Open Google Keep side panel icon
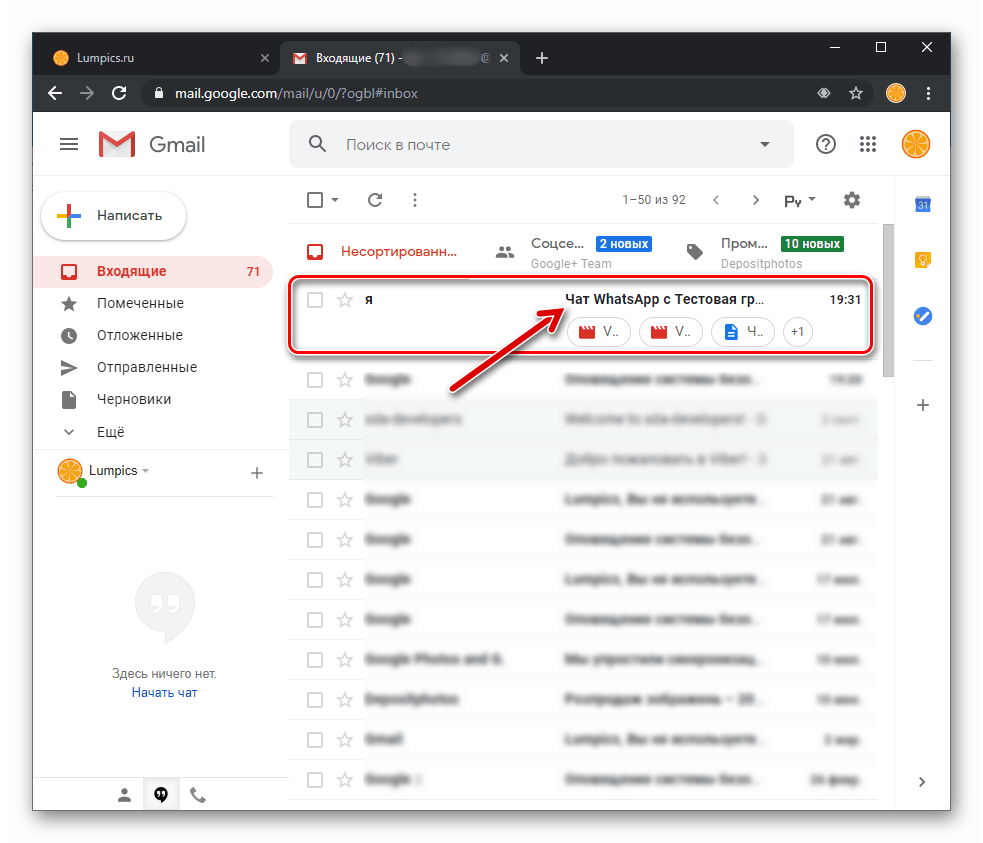 923,259
